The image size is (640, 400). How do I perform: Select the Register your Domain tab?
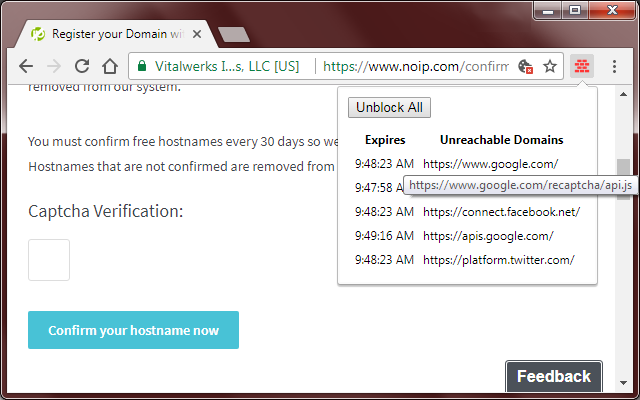click(116, 34)
